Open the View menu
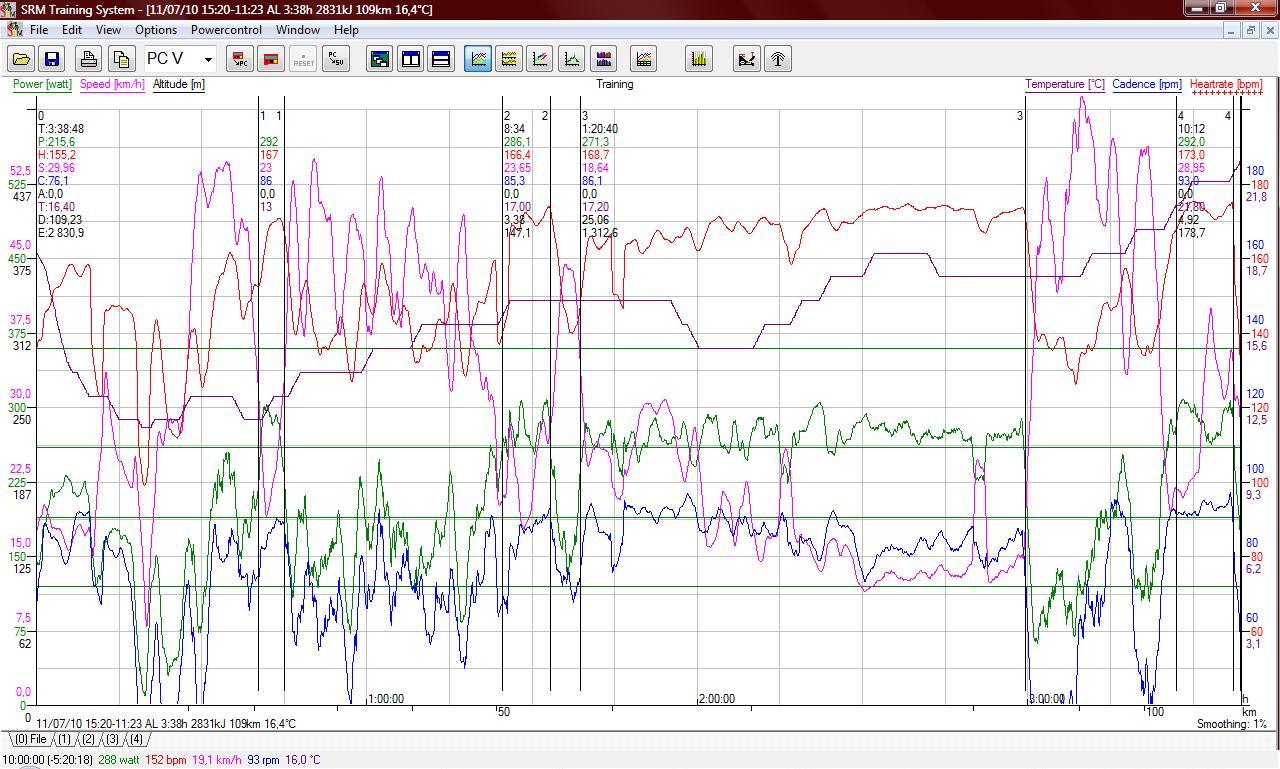The image size is (1280, 769). [x=108, y=30]
